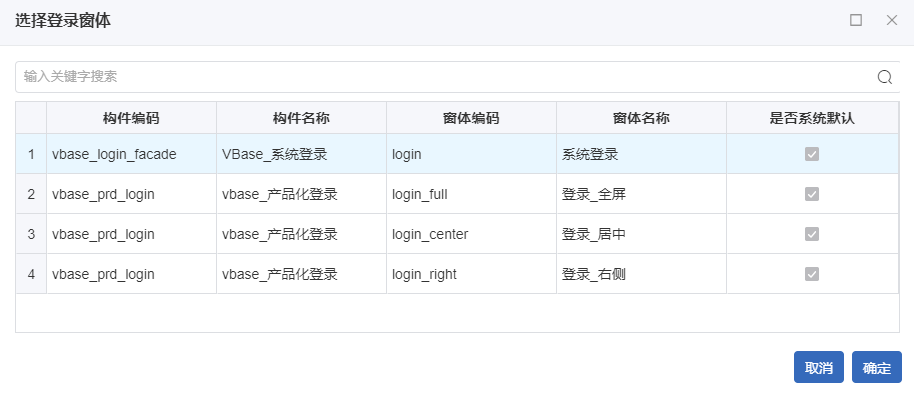Sort by 构件编码 column header
The image size is (914, 412).
pos(131,118)
